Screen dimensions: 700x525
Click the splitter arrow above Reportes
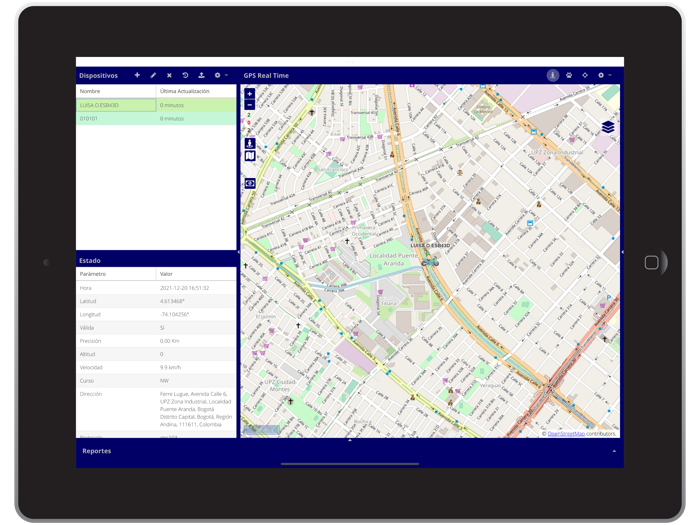click(350, 440)
